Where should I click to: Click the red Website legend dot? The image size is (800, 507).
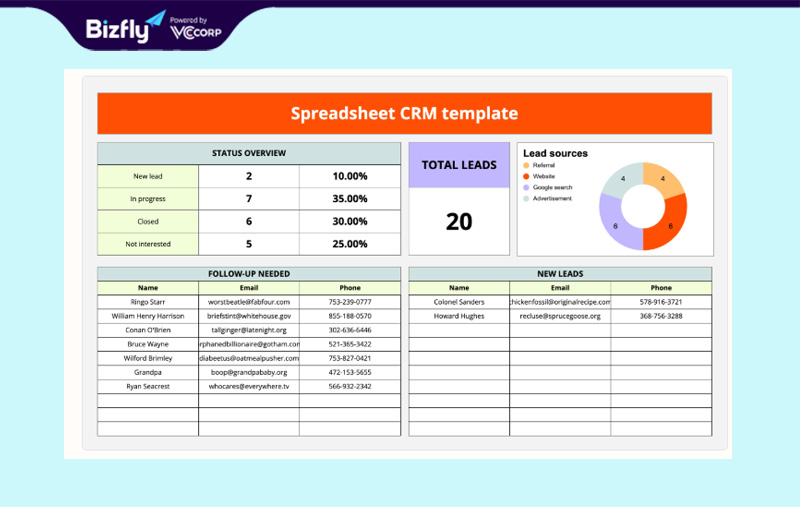(527, 176)
